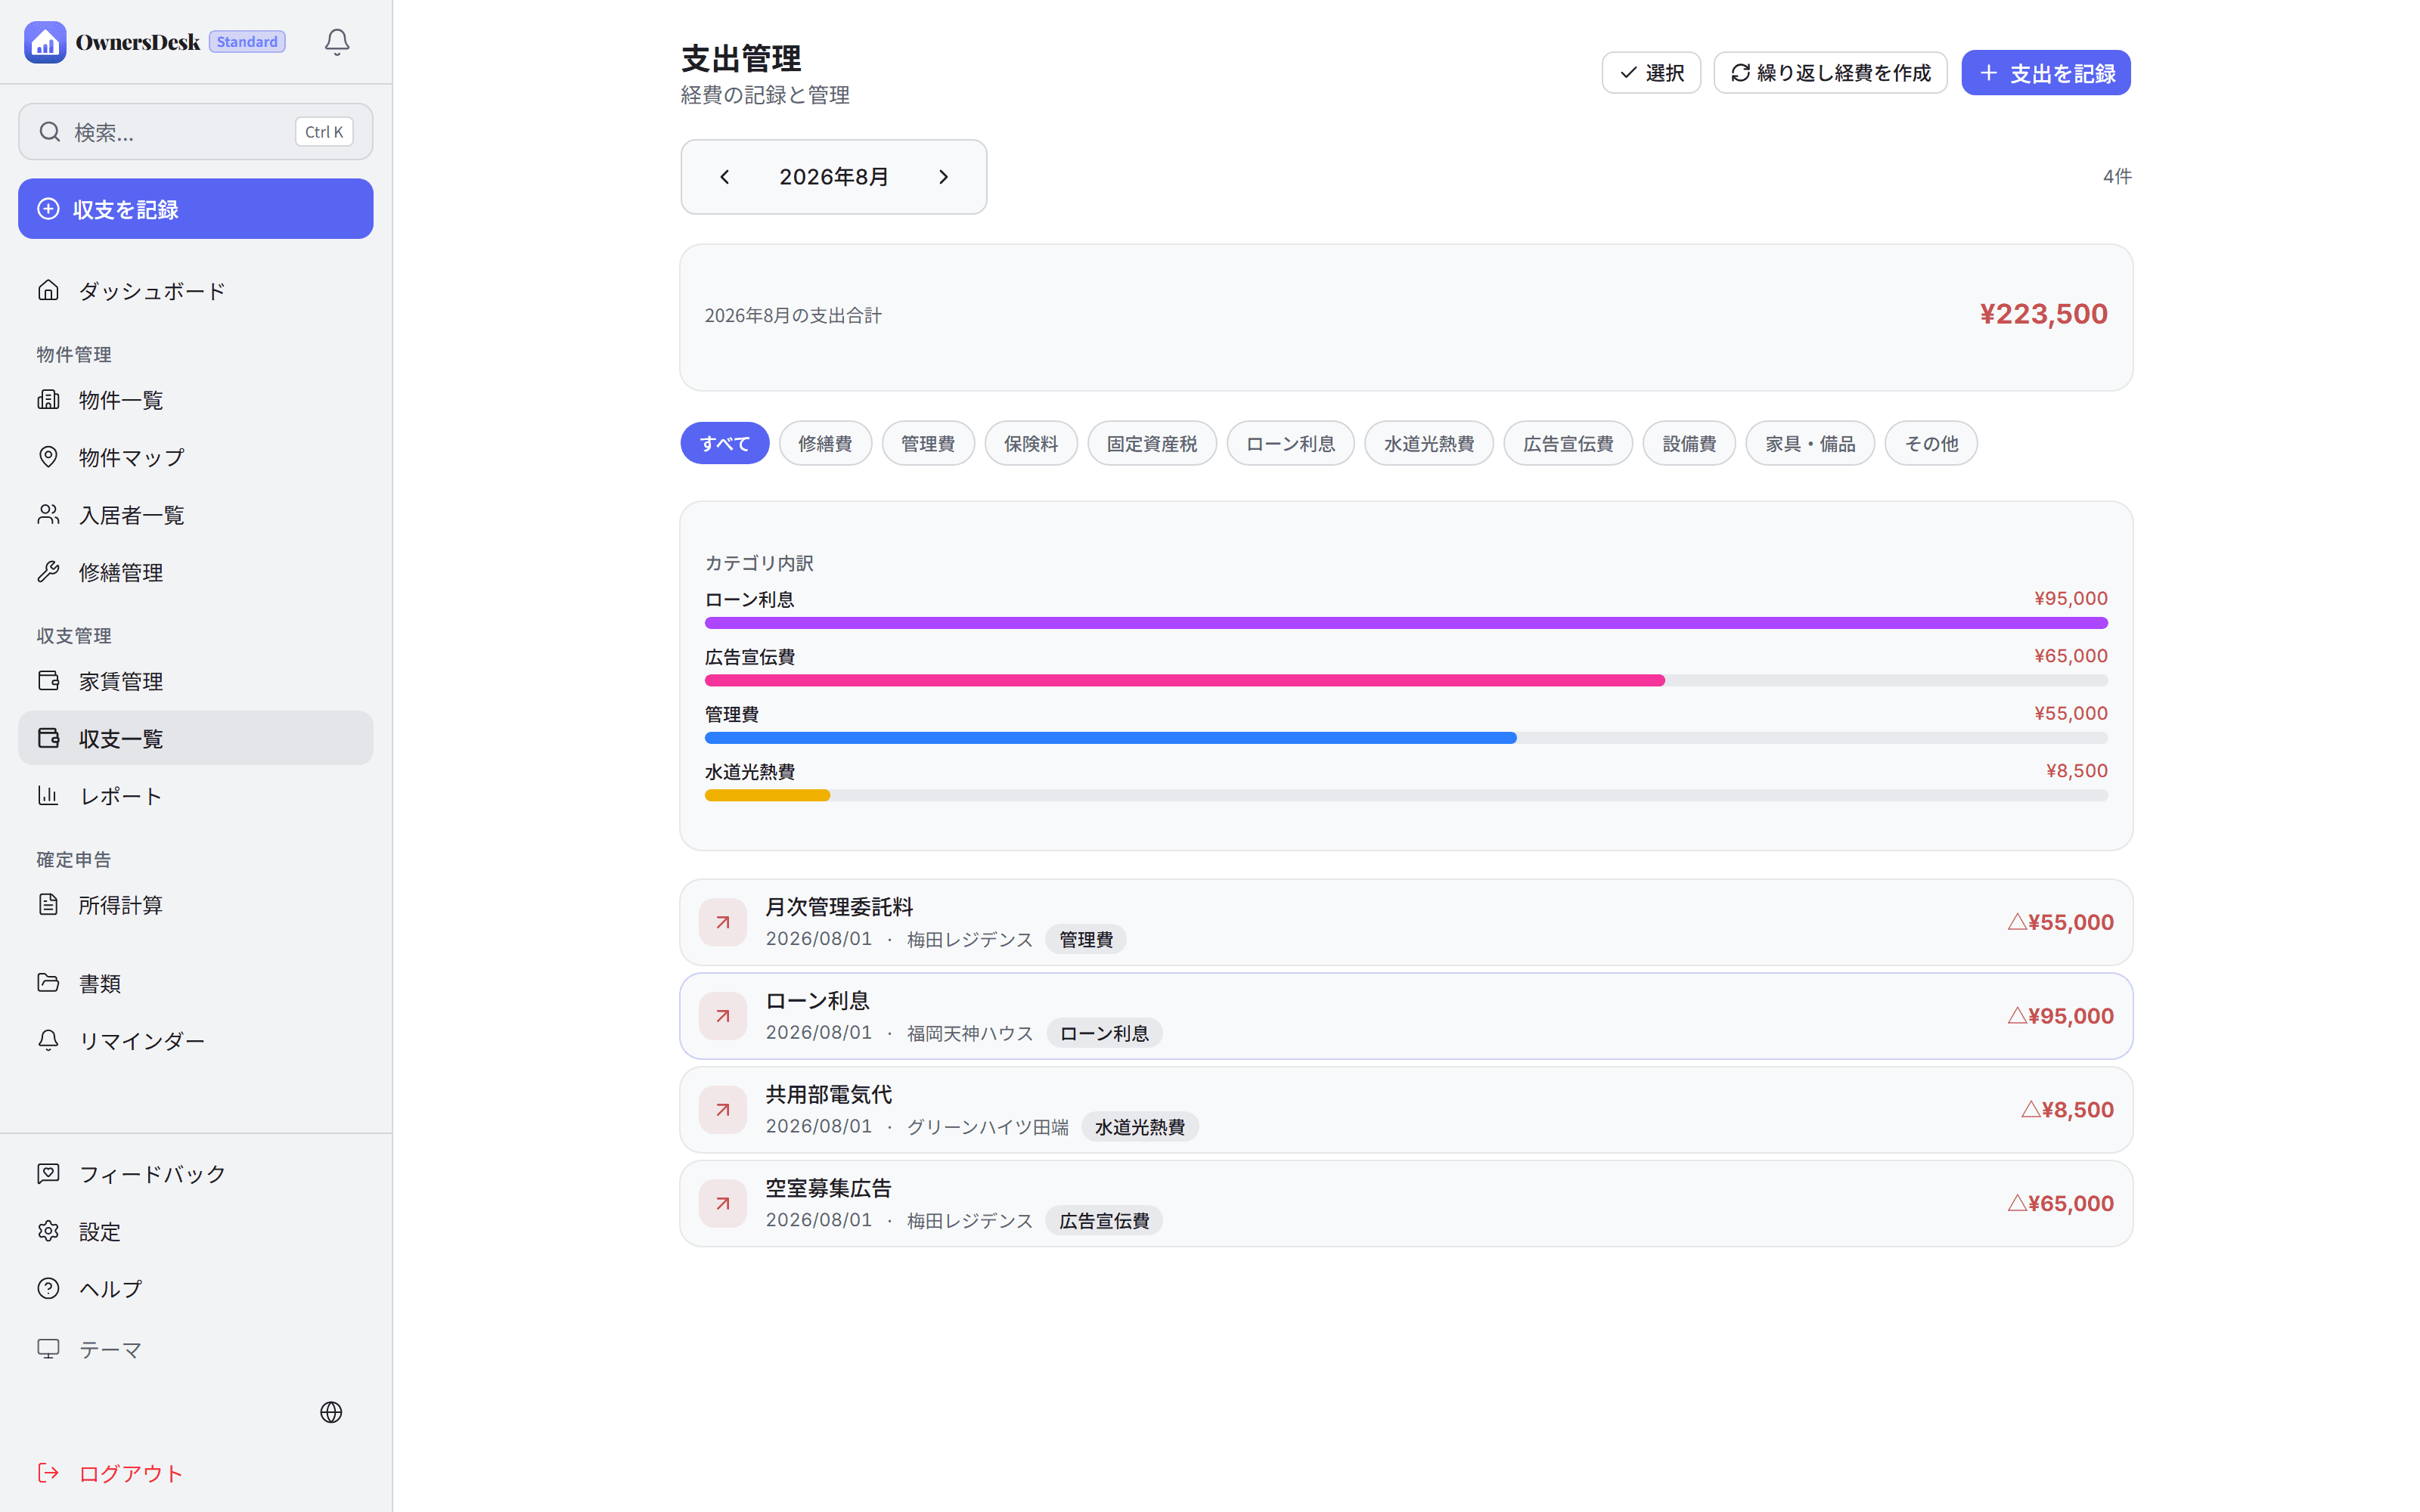Click グリーンハイツ田端 property name

(x=988, y=1127)
